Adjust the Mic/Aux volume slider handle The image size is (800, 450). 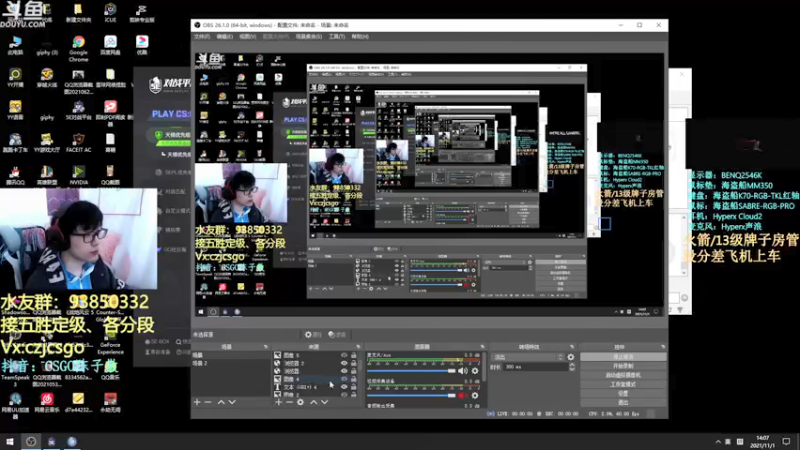pos(452,371)
